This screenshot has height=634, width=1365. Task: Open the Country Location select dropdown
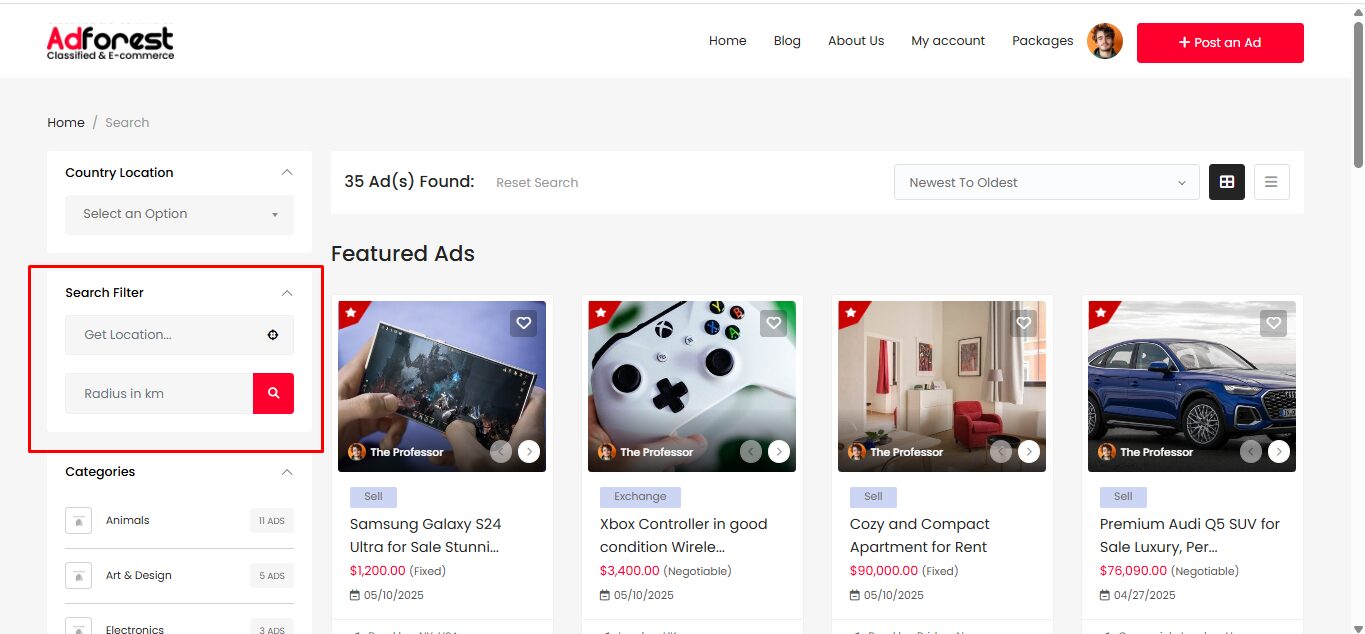coord(180,214)
